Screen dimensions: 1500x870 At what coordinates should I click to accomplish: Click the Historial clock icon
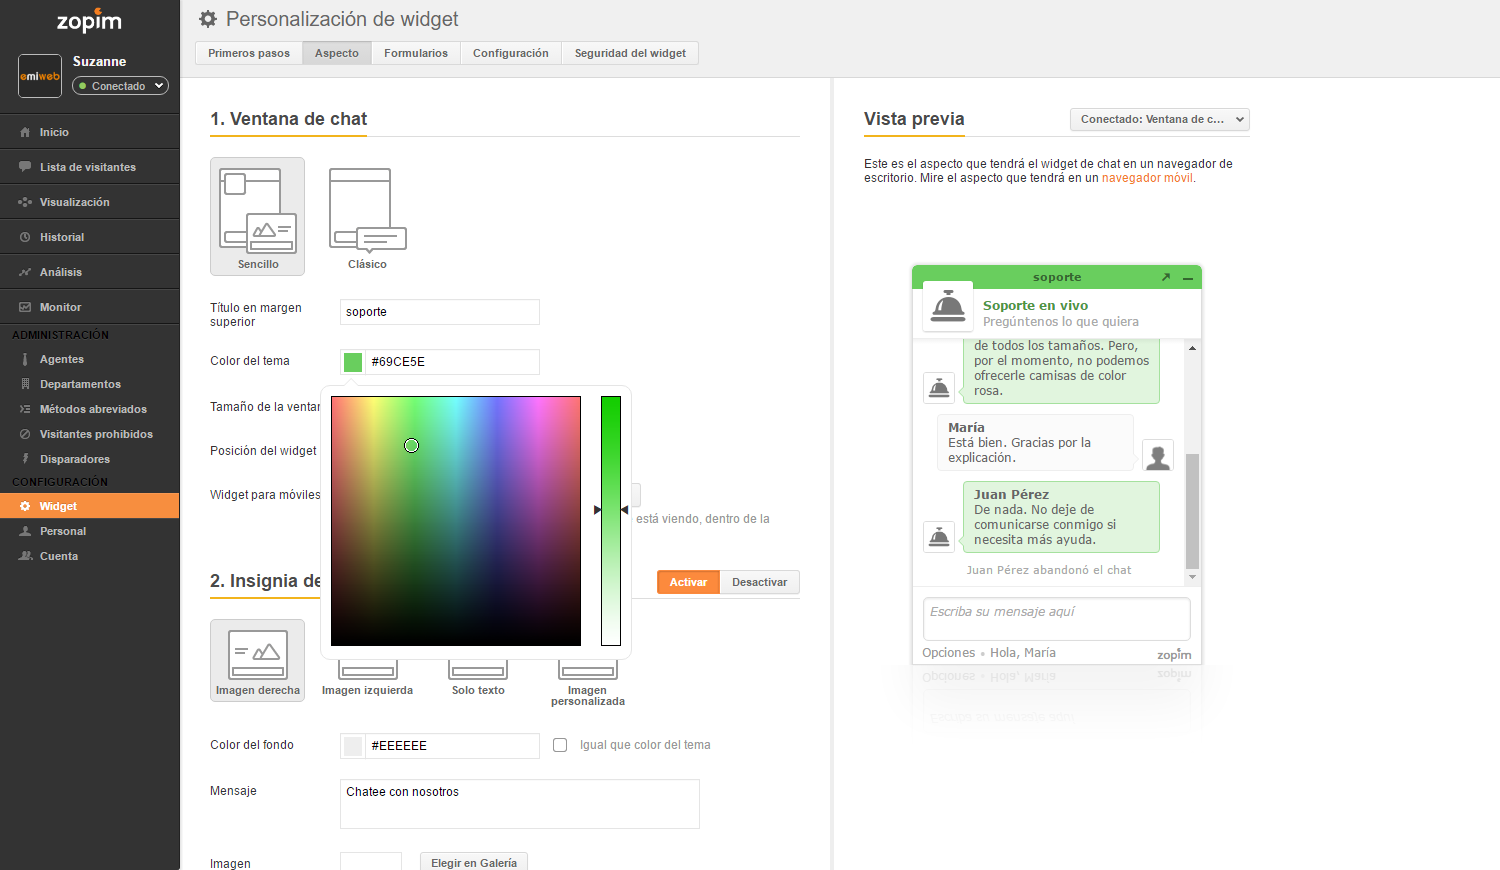click(25, 237)
